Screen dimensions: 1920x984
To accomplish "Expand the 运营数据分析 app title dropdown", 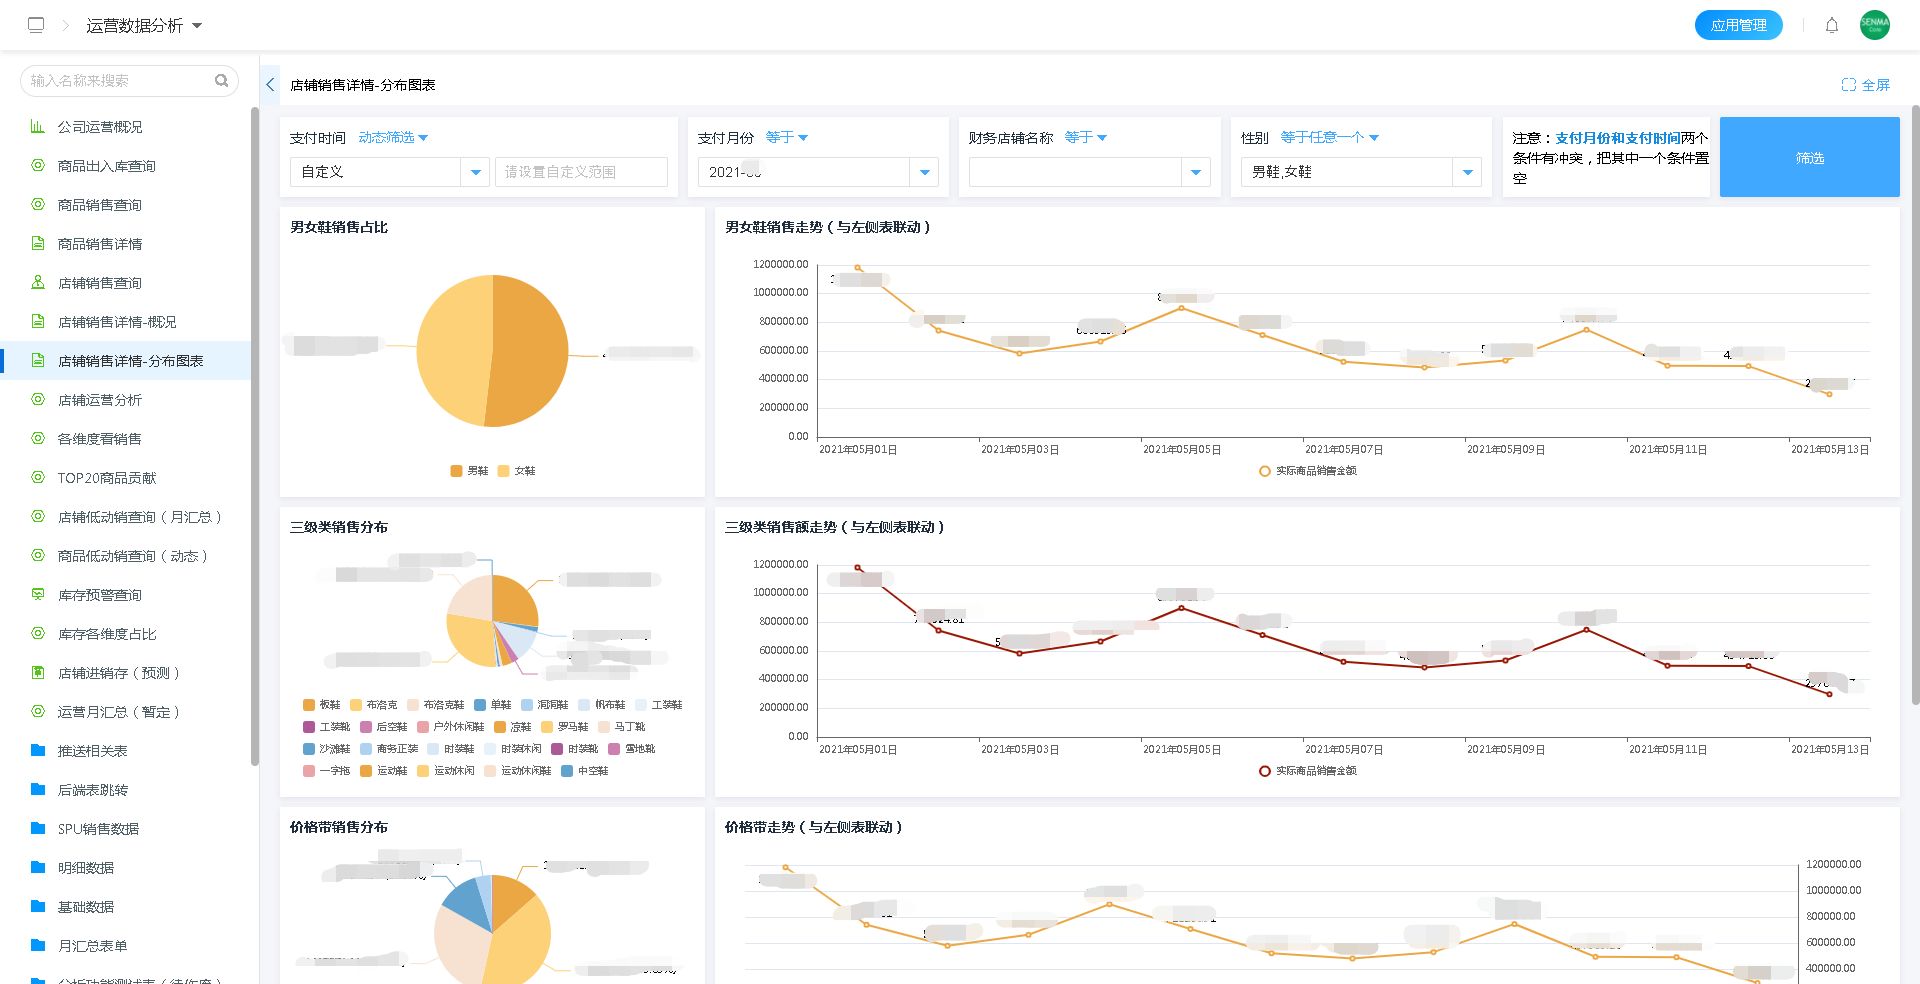I will tap(197, 26).
